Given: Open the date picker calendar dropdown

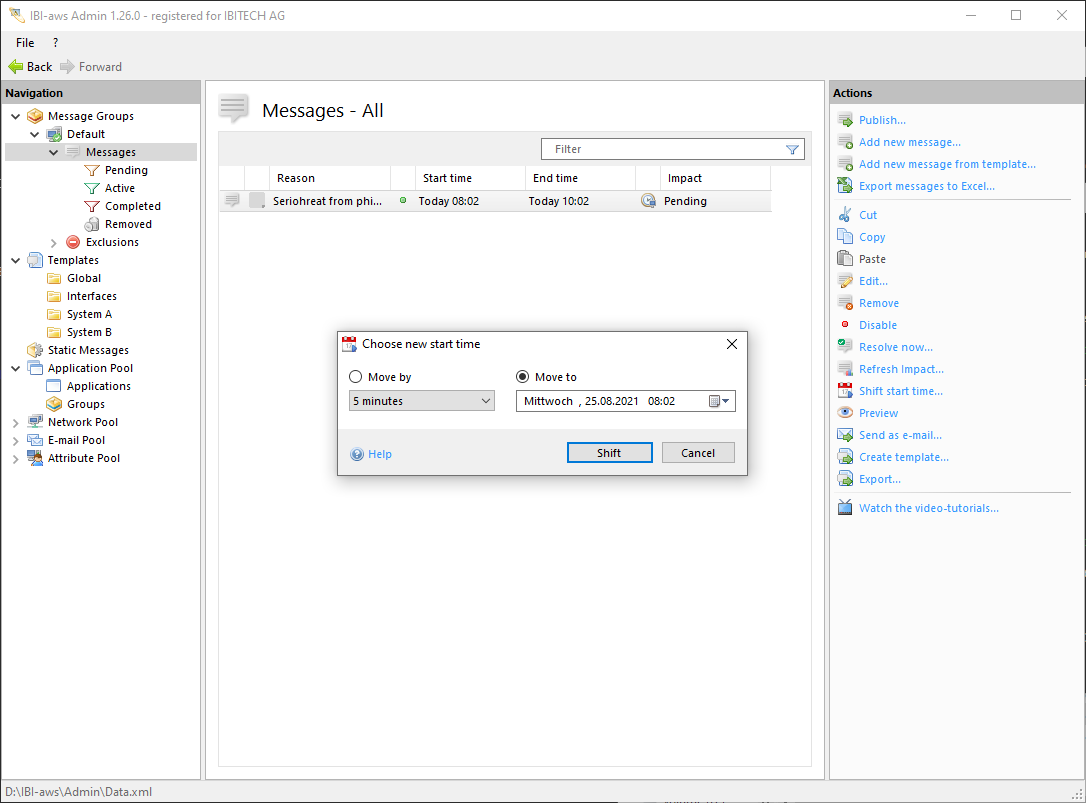Looking at the screenshot, I should (720, 401).
